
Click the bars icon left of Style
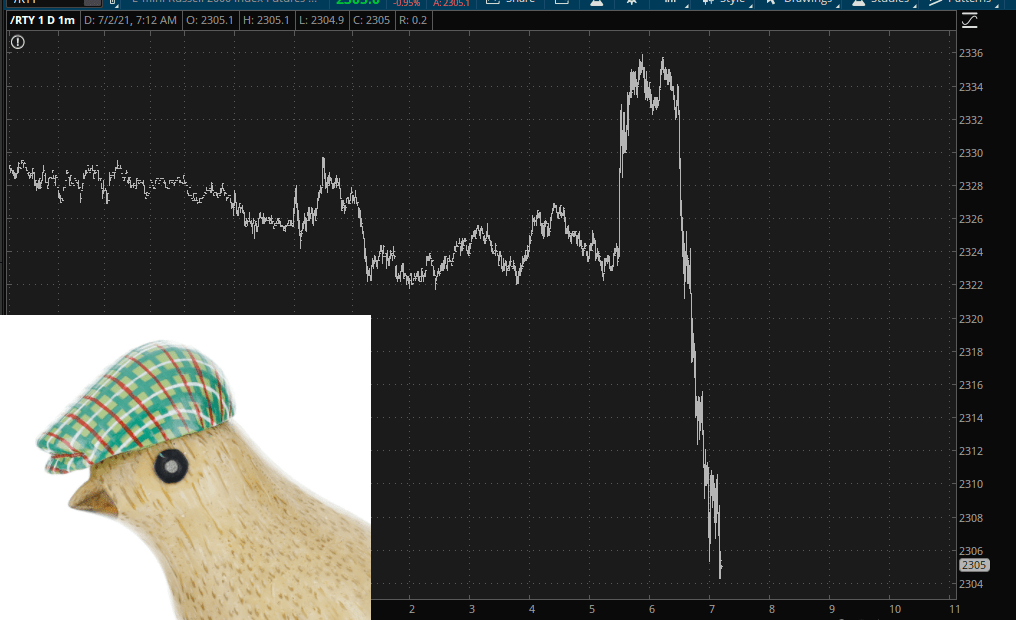click(x=671, y=3)
